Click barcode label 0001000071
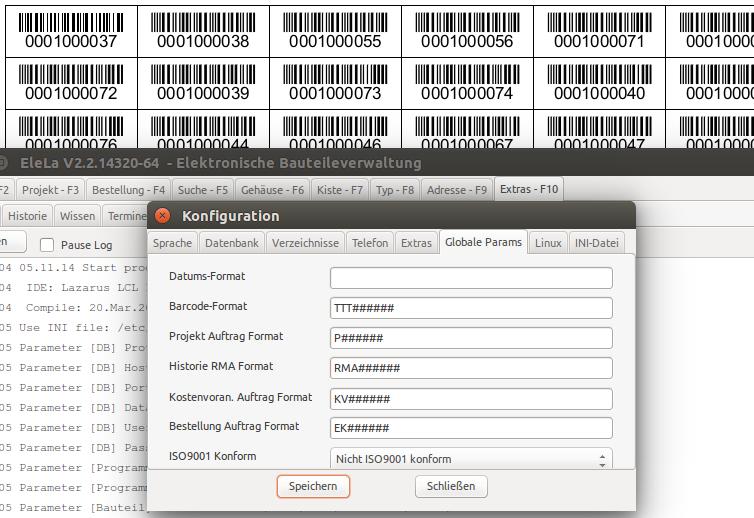 (599, 31)
